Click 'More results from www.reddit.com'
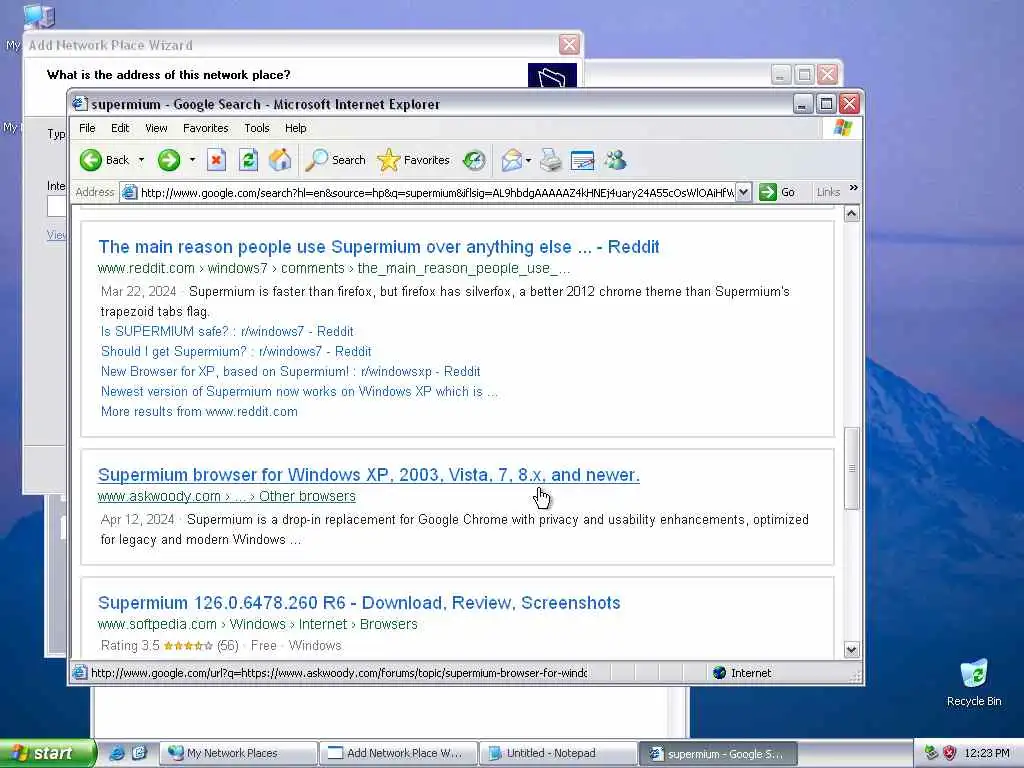 (x=199, y=411)
